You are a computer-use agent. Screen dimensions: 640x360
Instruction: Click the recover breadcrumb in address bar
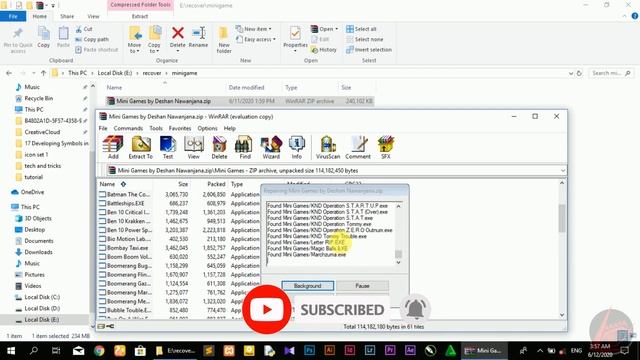[152, 73]
